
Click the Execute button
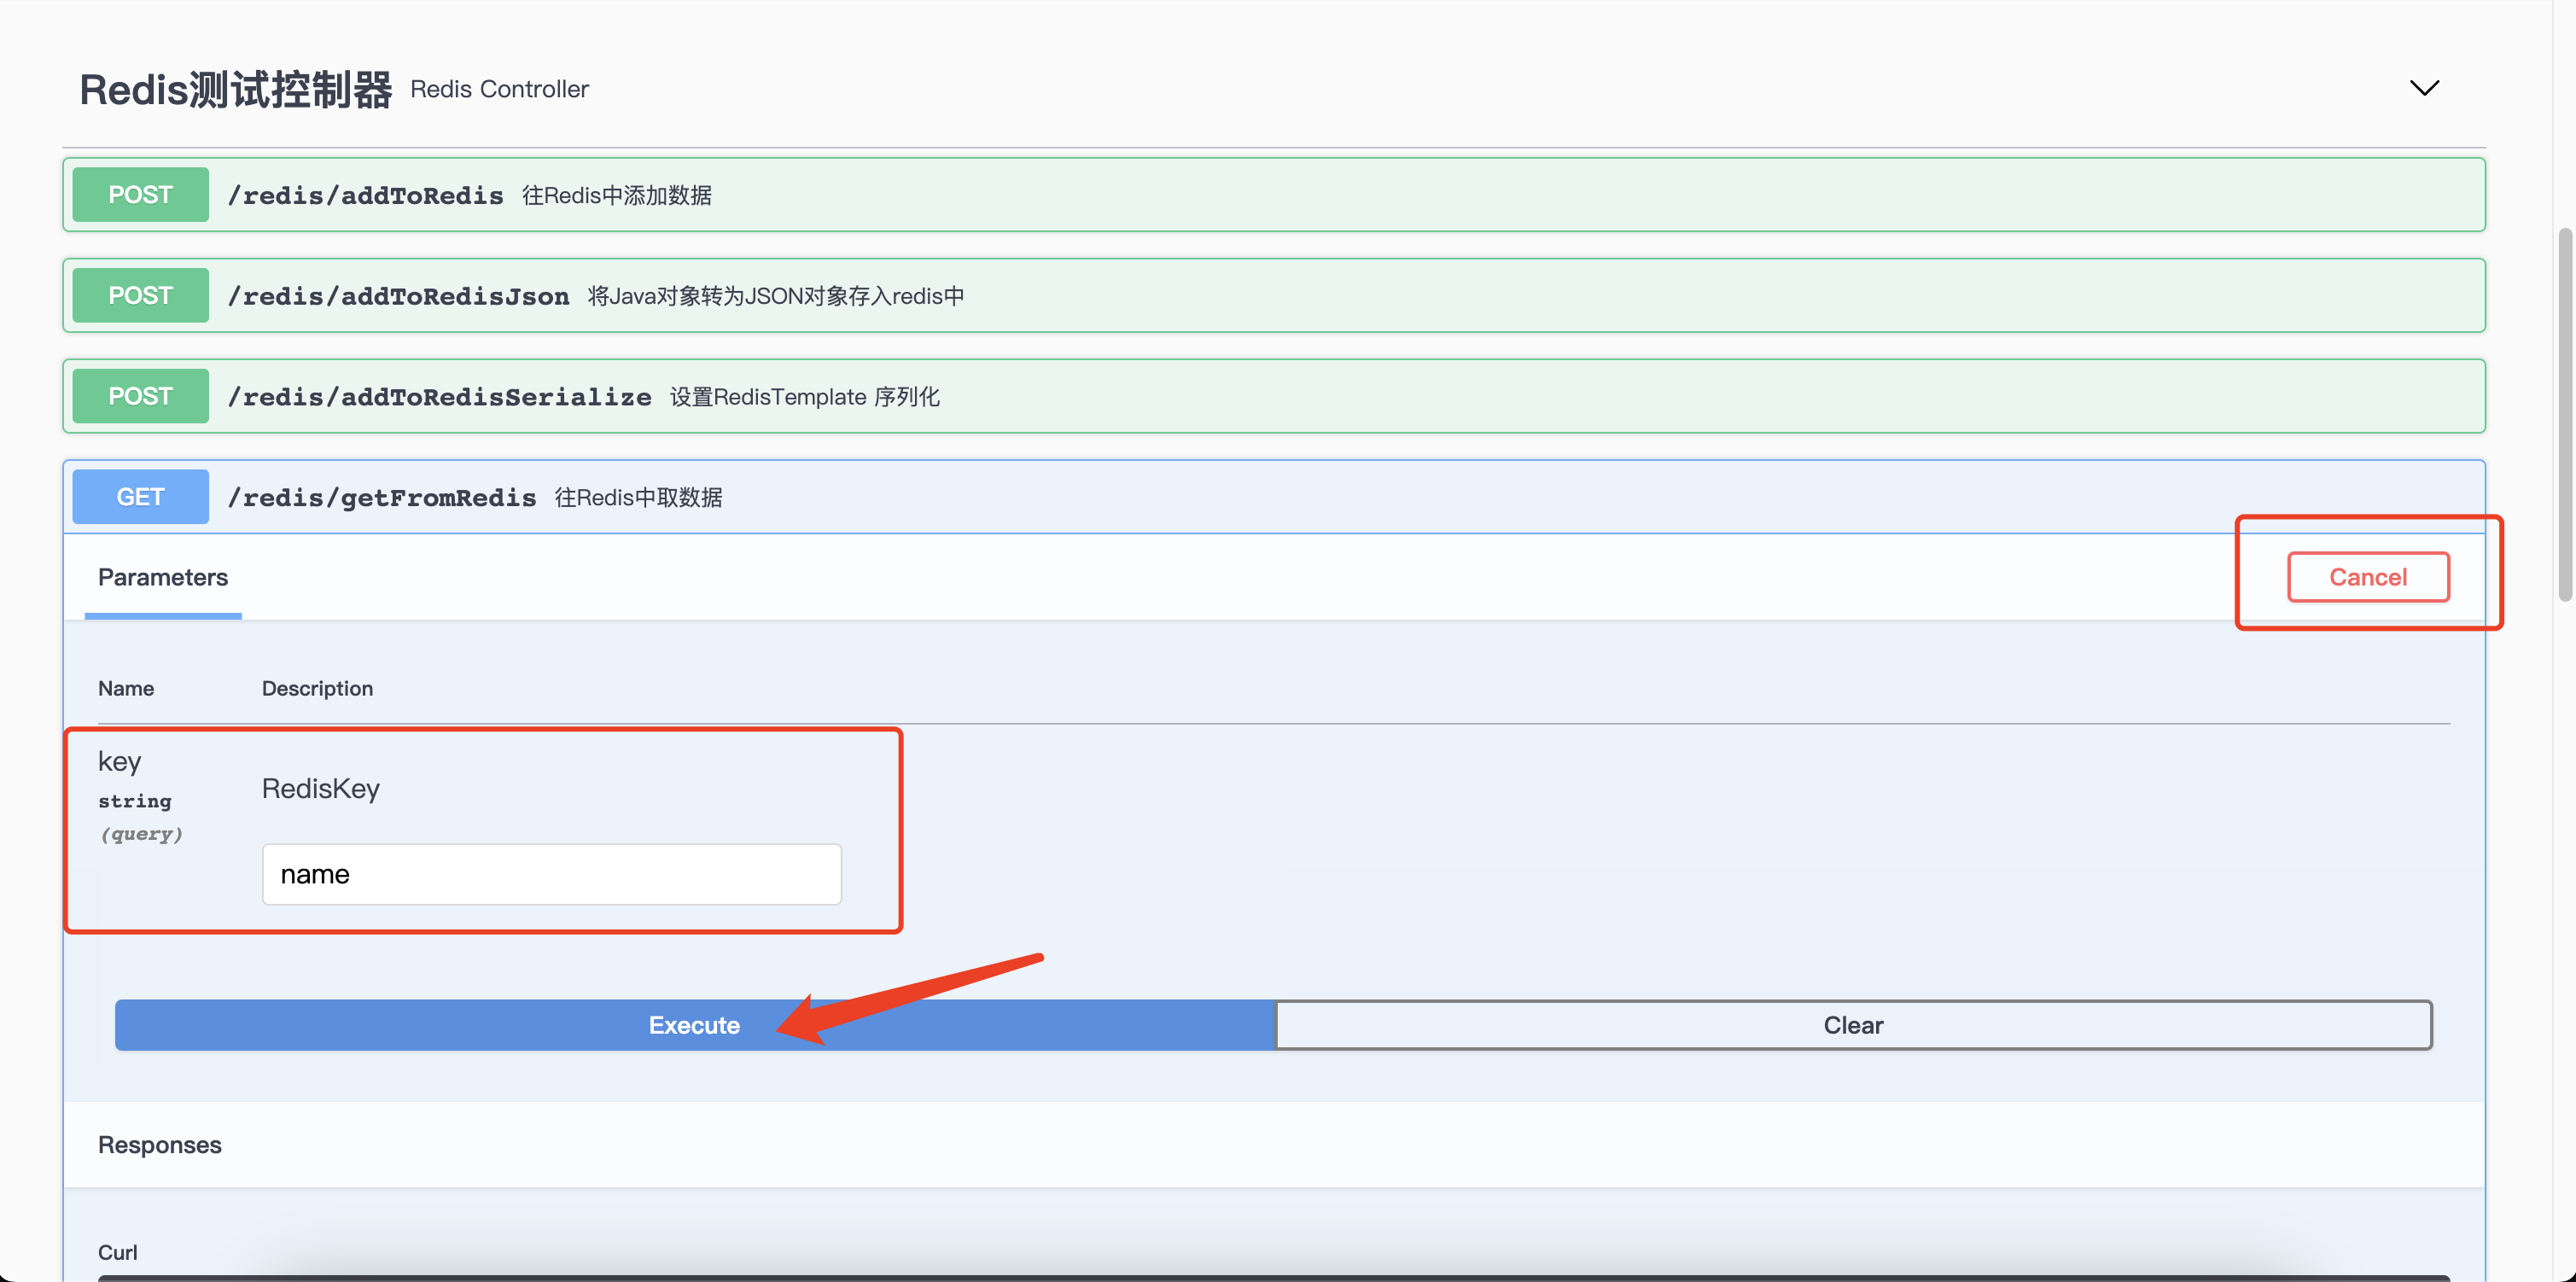[x=694, y=1025]
